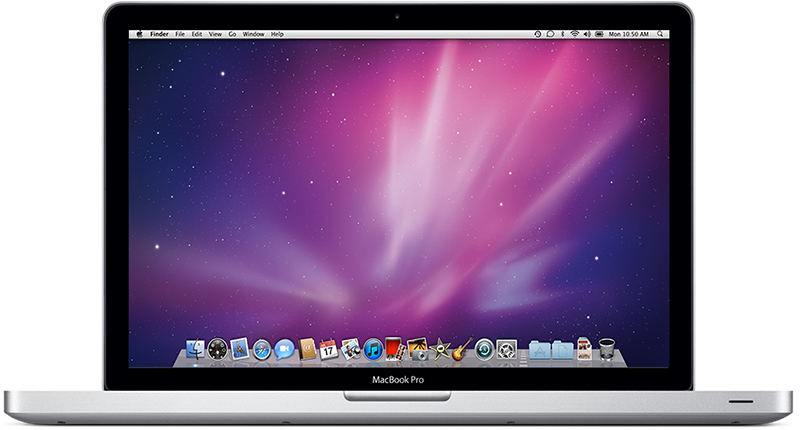Screen dimensions: 800x430
Task: Open Finder from the dock
Action: 195,349
